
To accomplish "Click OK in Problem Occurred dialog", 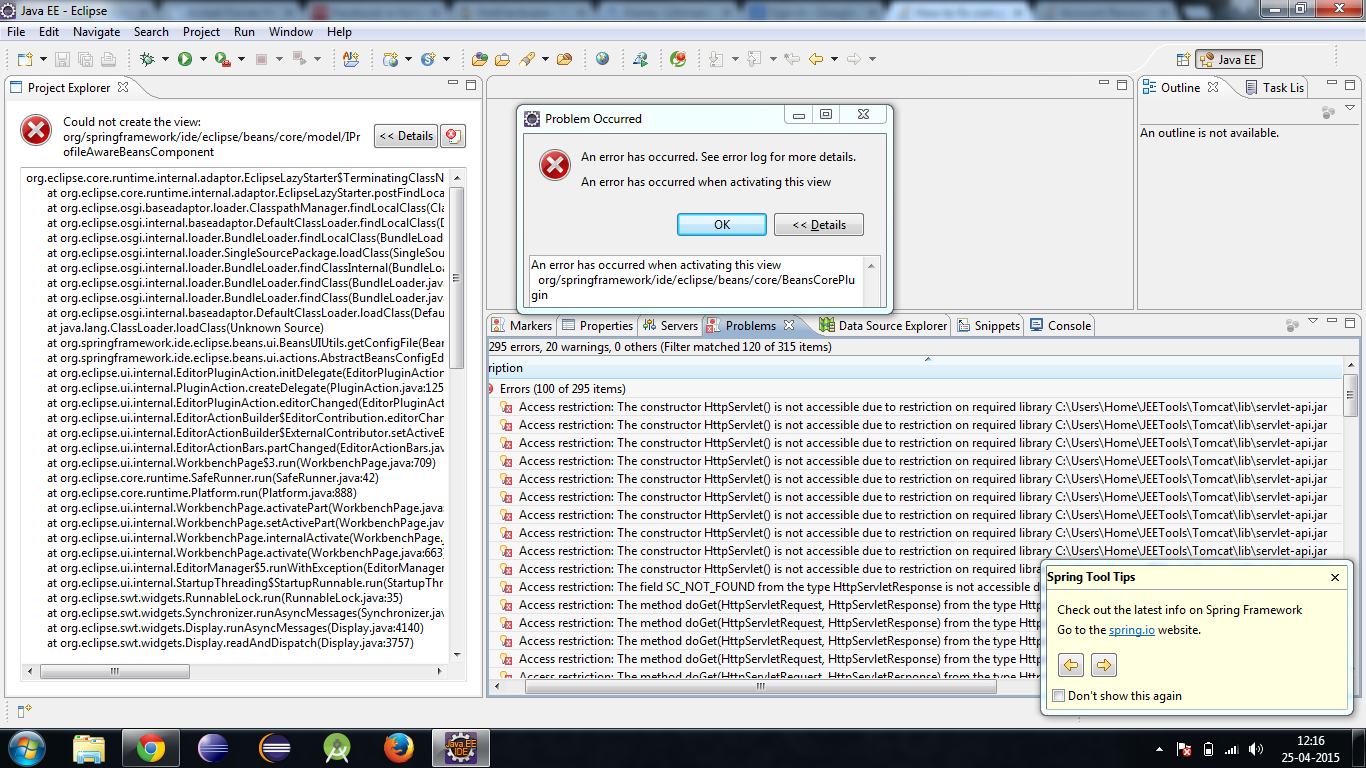I will point(722,225).
